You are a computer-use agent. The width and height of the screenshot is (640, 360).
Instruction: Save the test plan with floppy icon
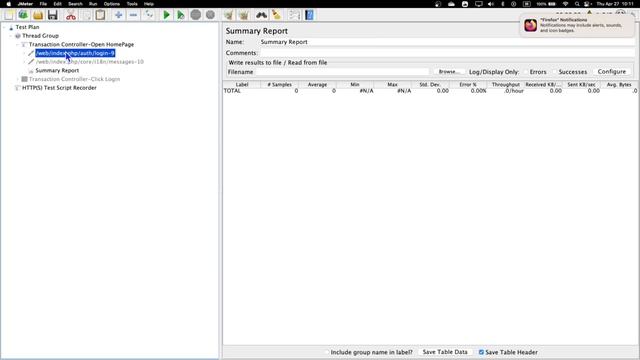point(53,15)
